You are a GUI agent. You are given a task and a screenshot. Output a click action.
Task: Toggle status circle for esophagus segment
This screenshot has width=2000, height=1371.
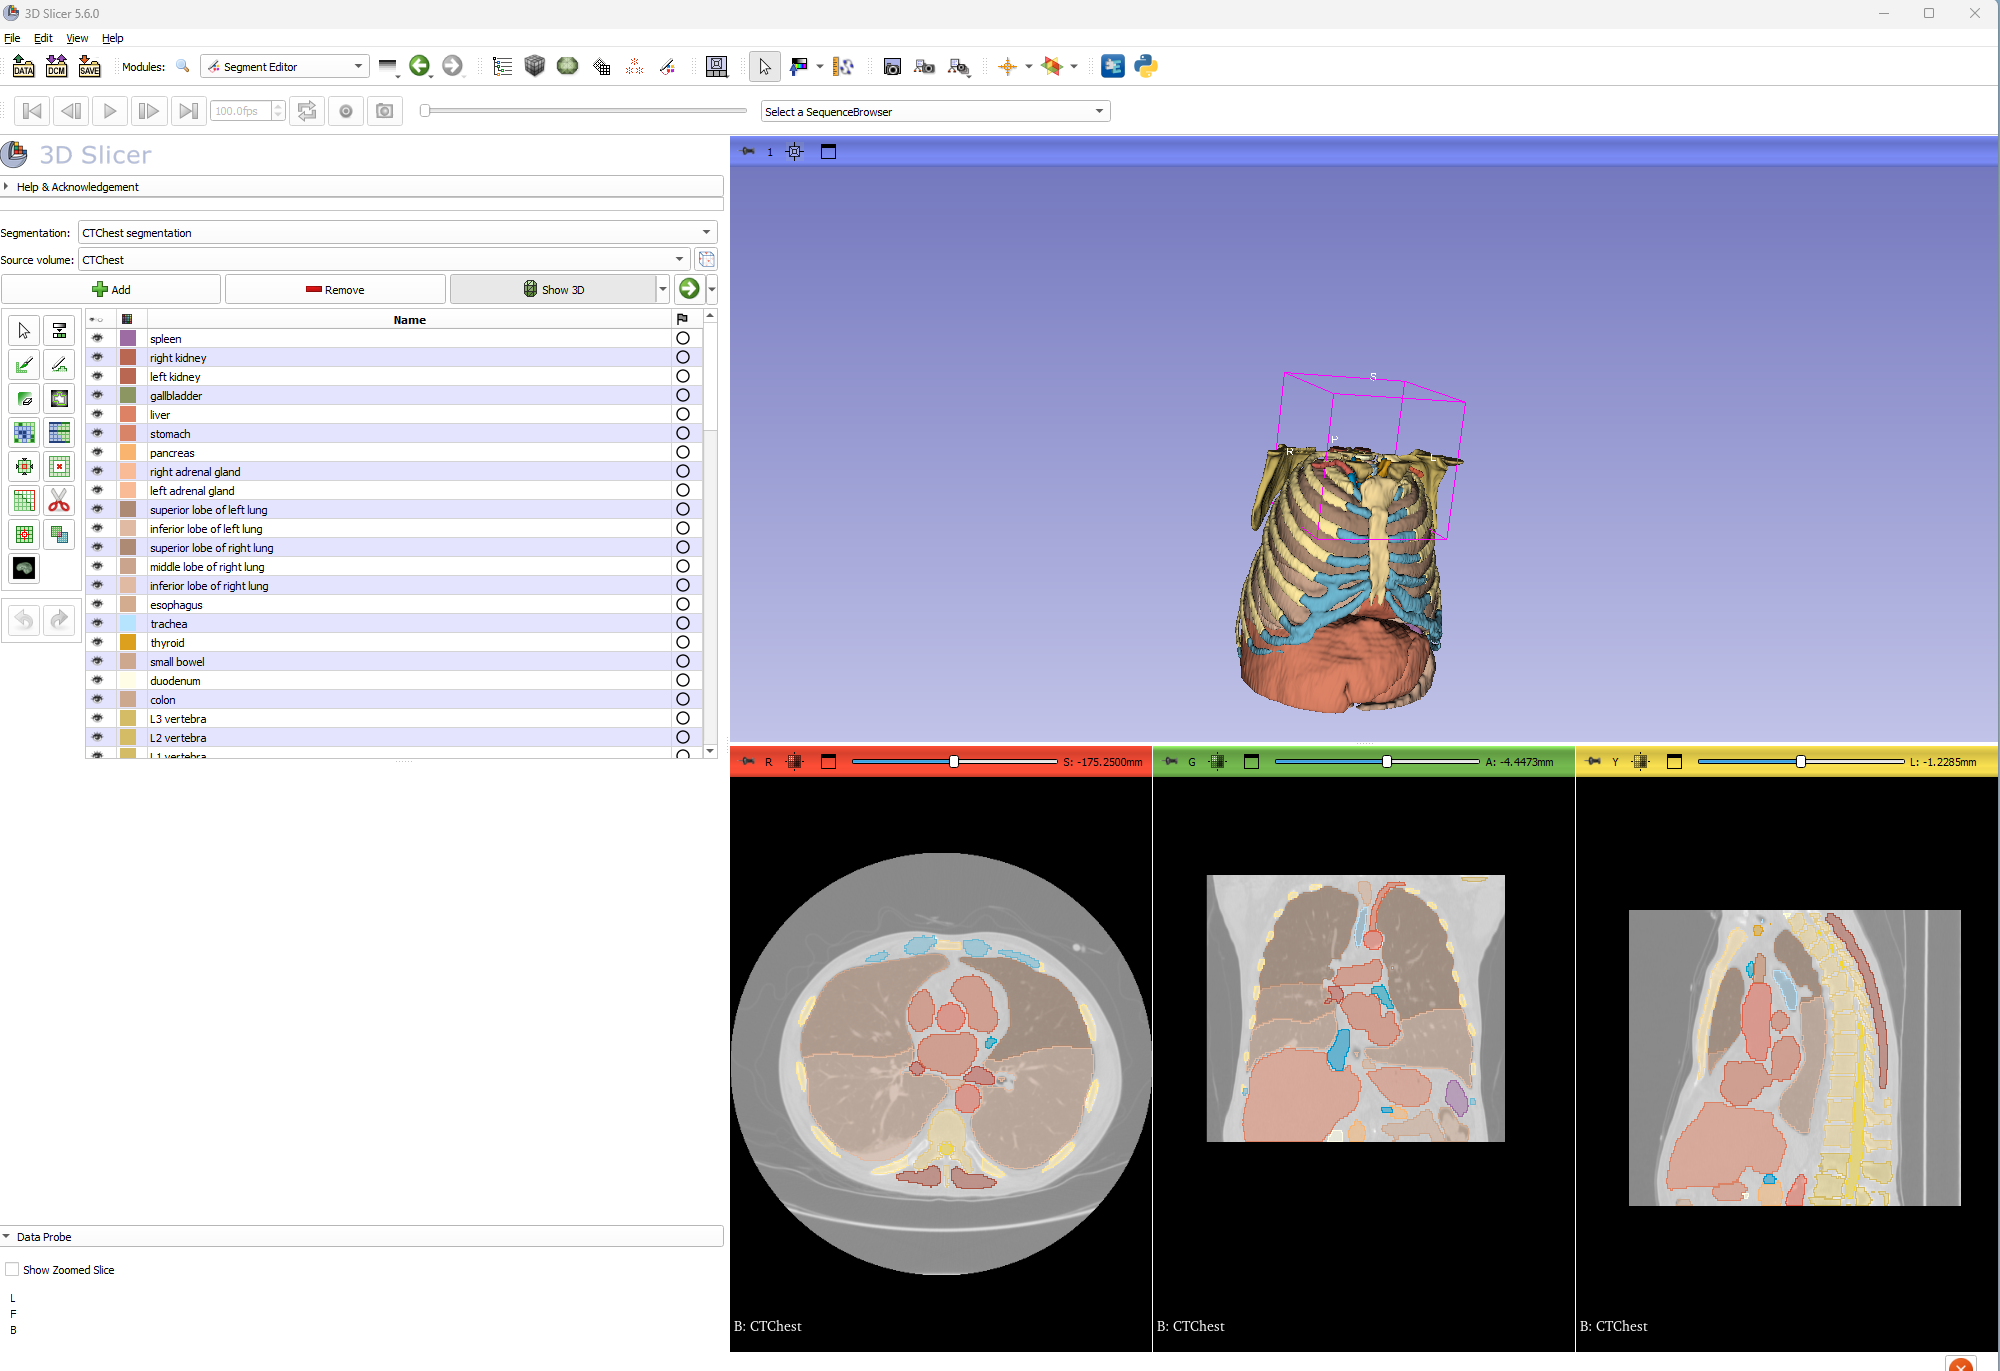(x=683, y=605)
